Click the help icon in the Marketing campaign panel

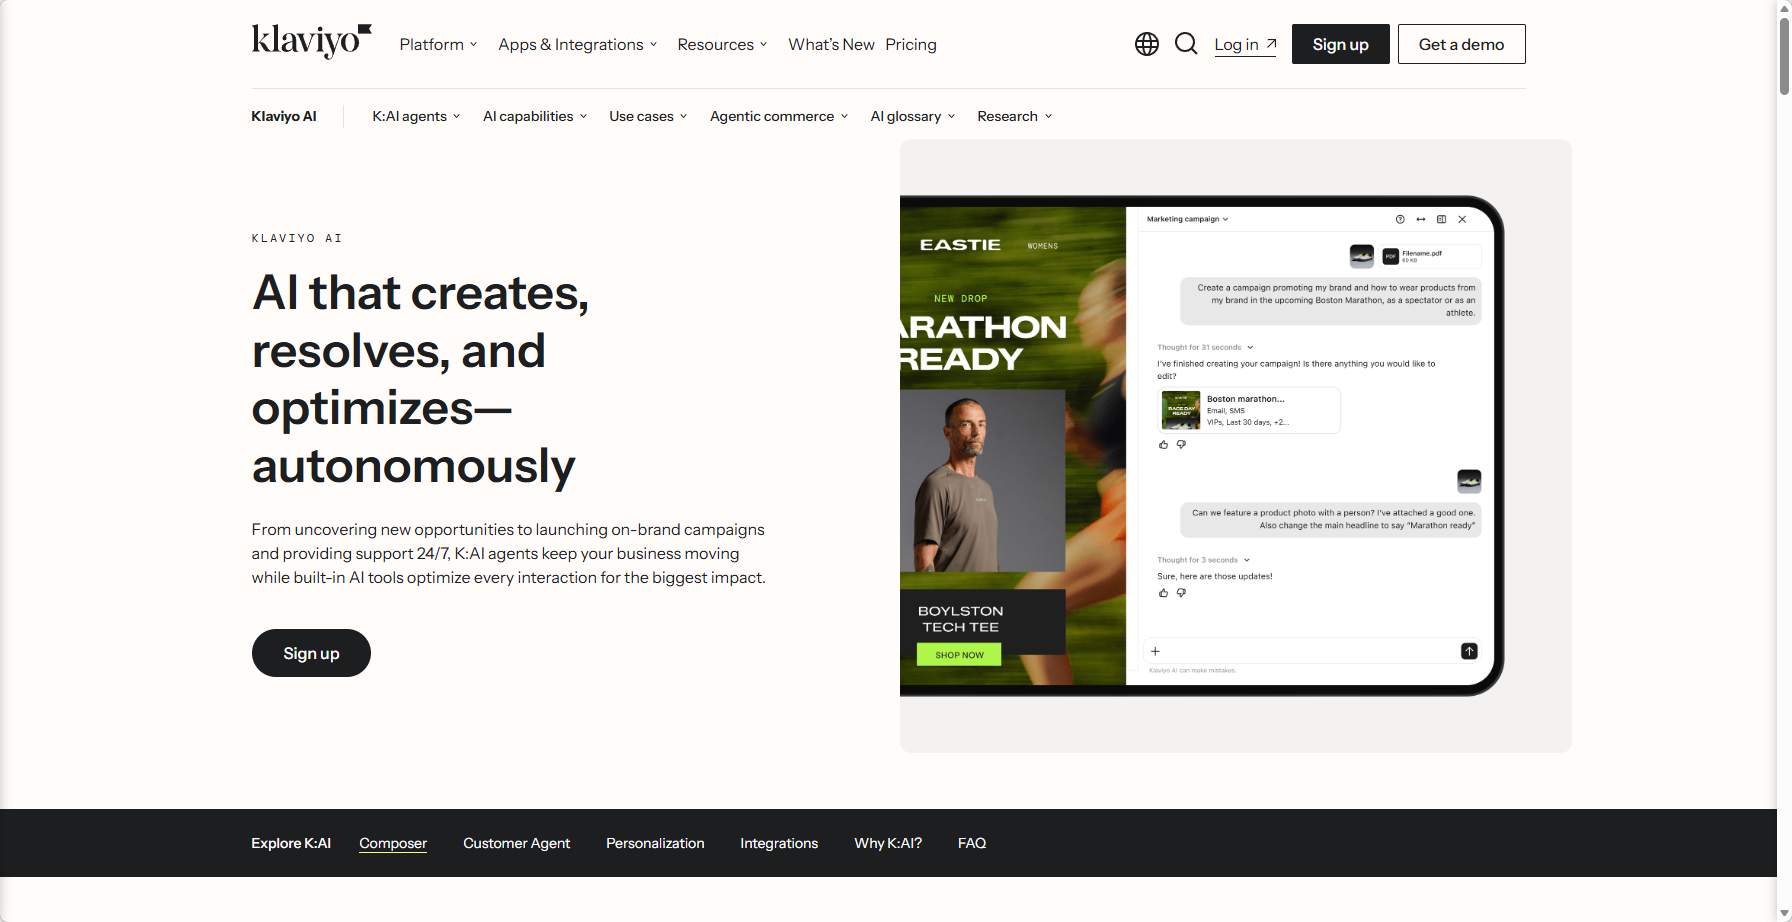(x=1400, y=219)
